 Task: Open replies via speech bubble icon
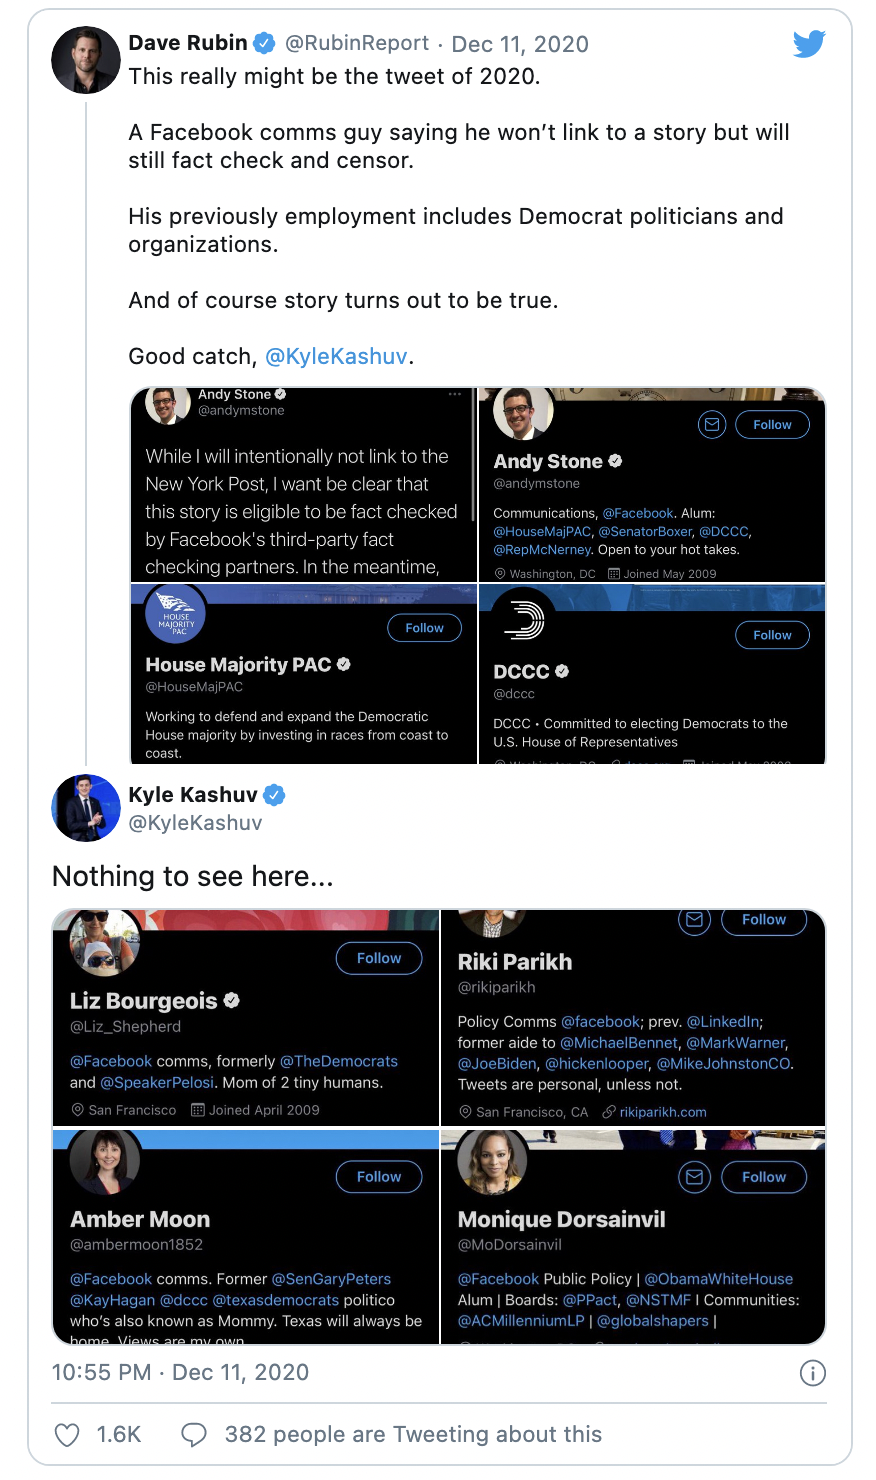click(x=194, y=1435)
